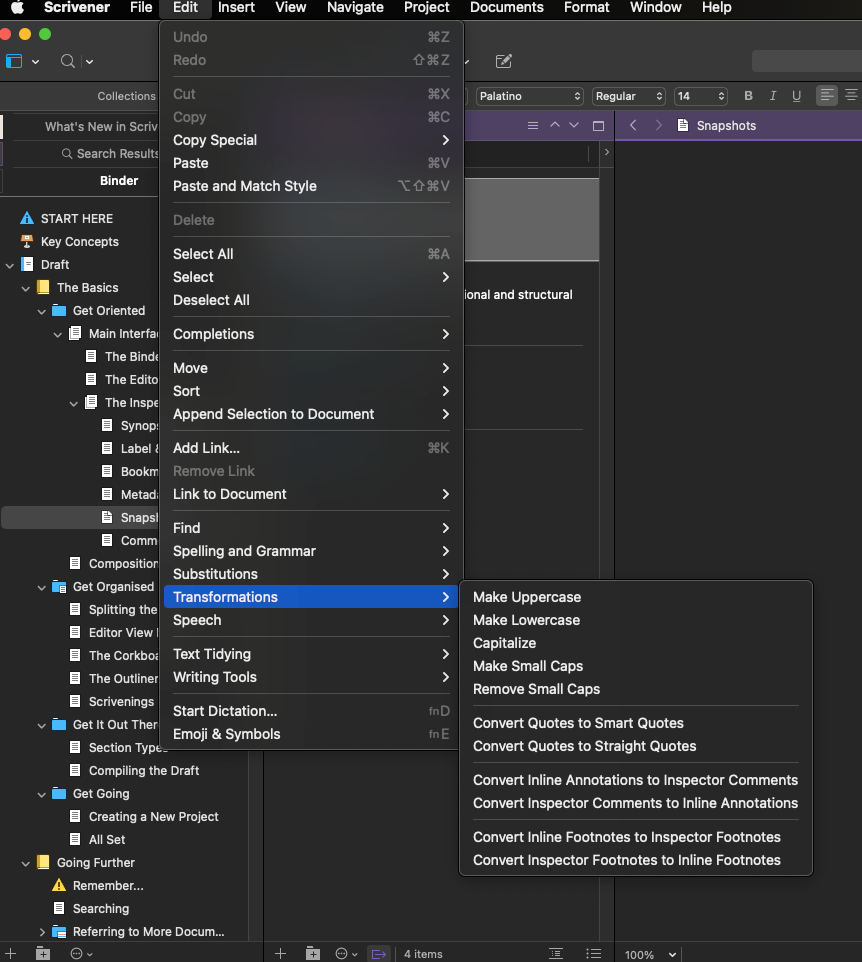Click the project search magnifier icon in toolbar
Viewport: 862px width, 962px height.
click(67, 61)
